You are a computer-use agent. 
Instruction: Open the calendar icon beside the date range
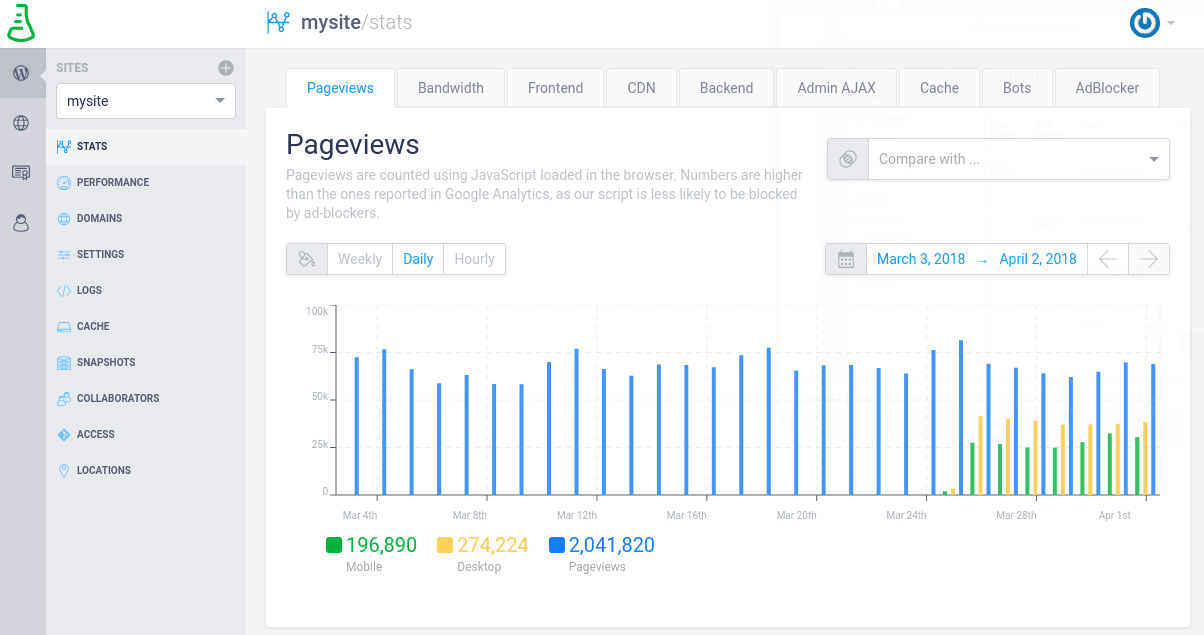[x=845, y=258]
